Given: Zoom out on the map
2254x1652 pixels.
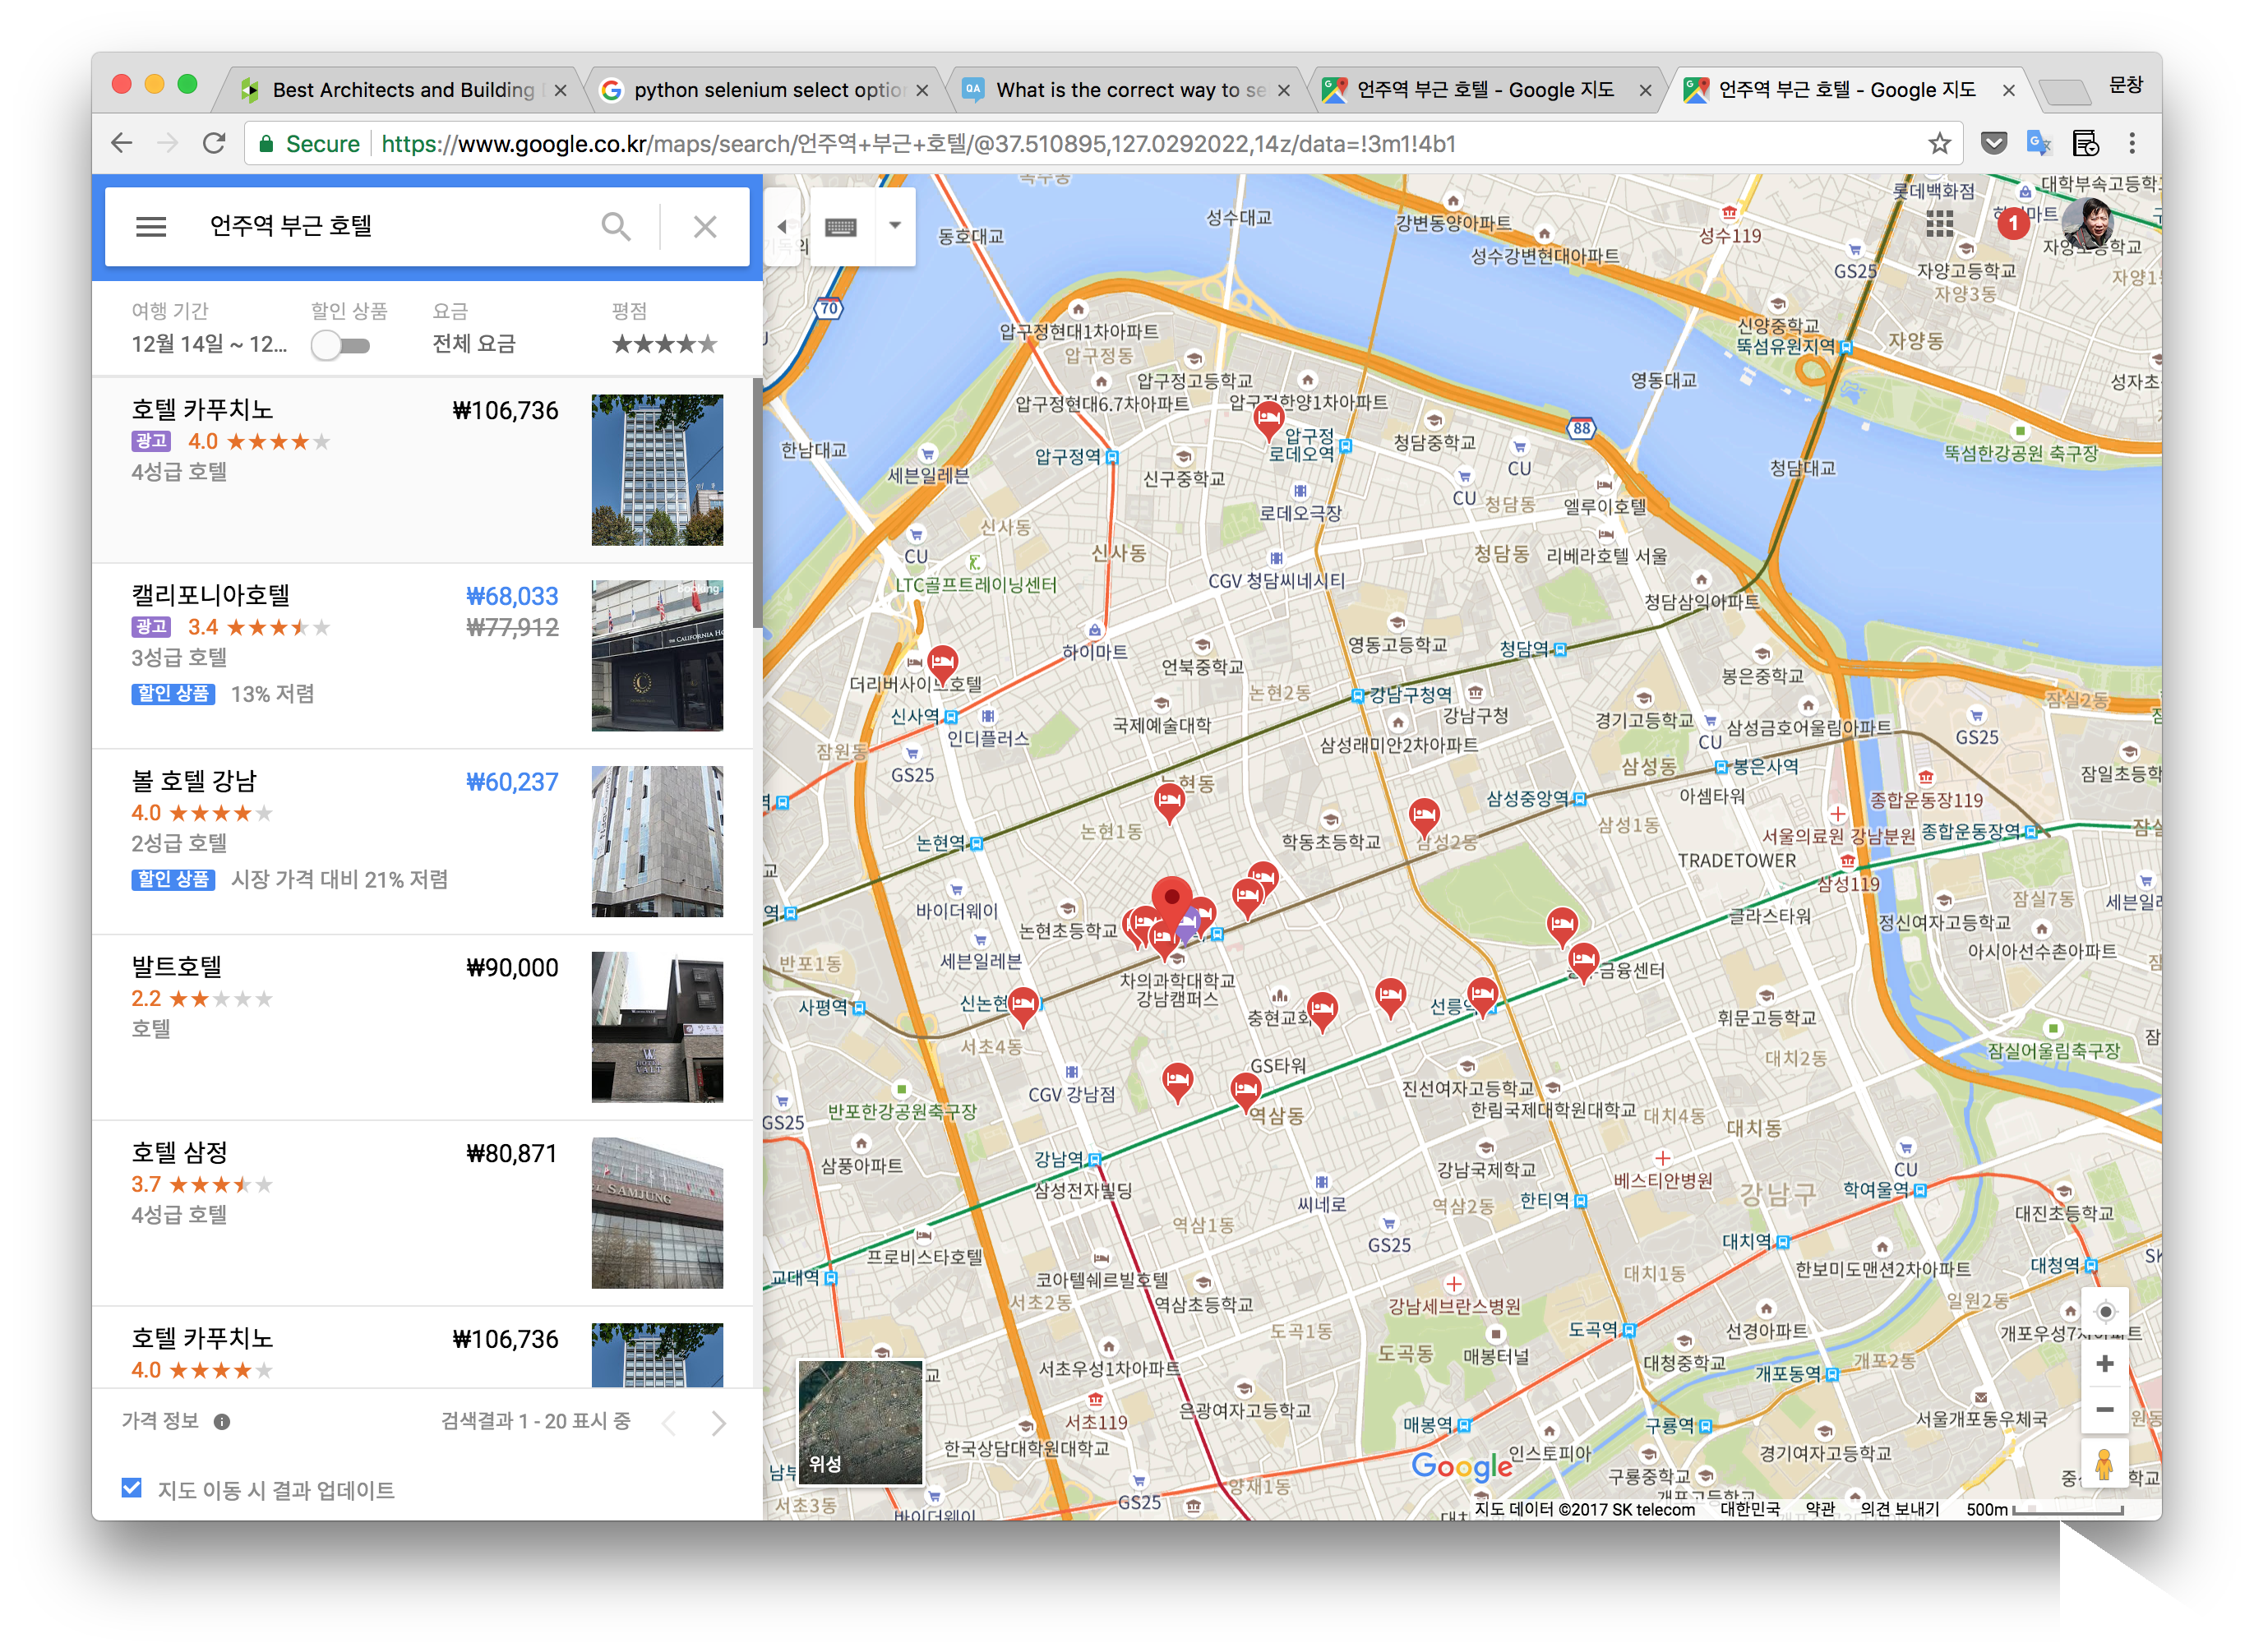Looking at the screenshot, I should click(x=2105, y=1410).
